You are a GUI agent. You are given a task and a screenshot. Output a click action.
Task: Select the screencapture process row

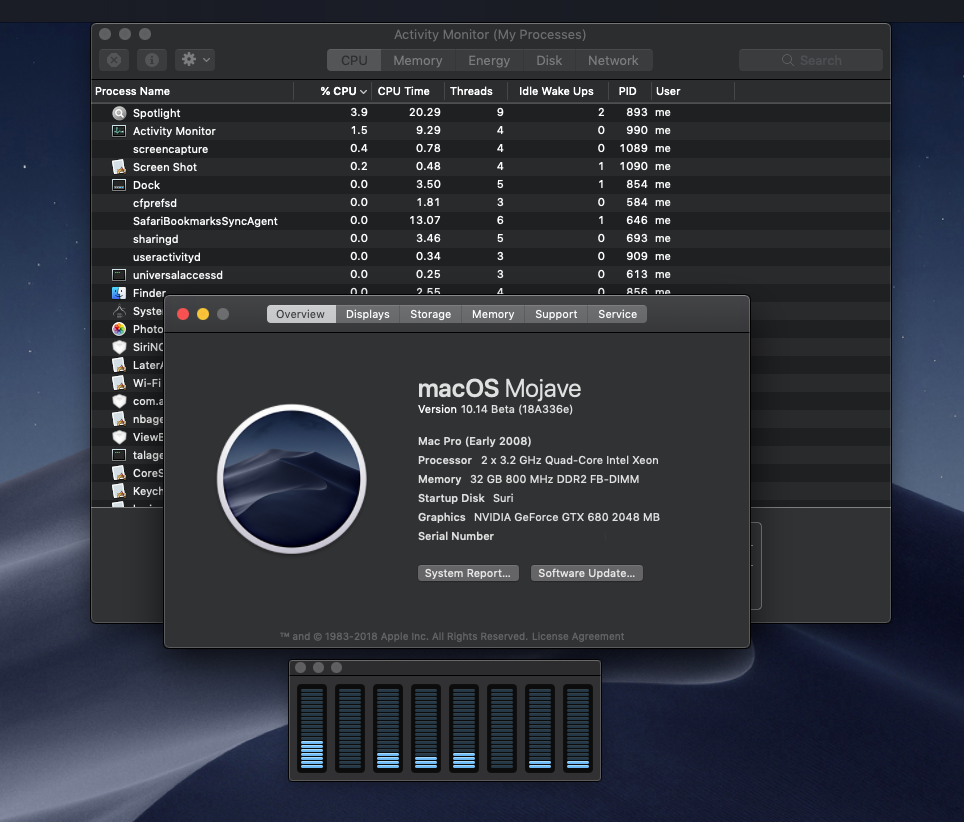(x=491, y=149)
